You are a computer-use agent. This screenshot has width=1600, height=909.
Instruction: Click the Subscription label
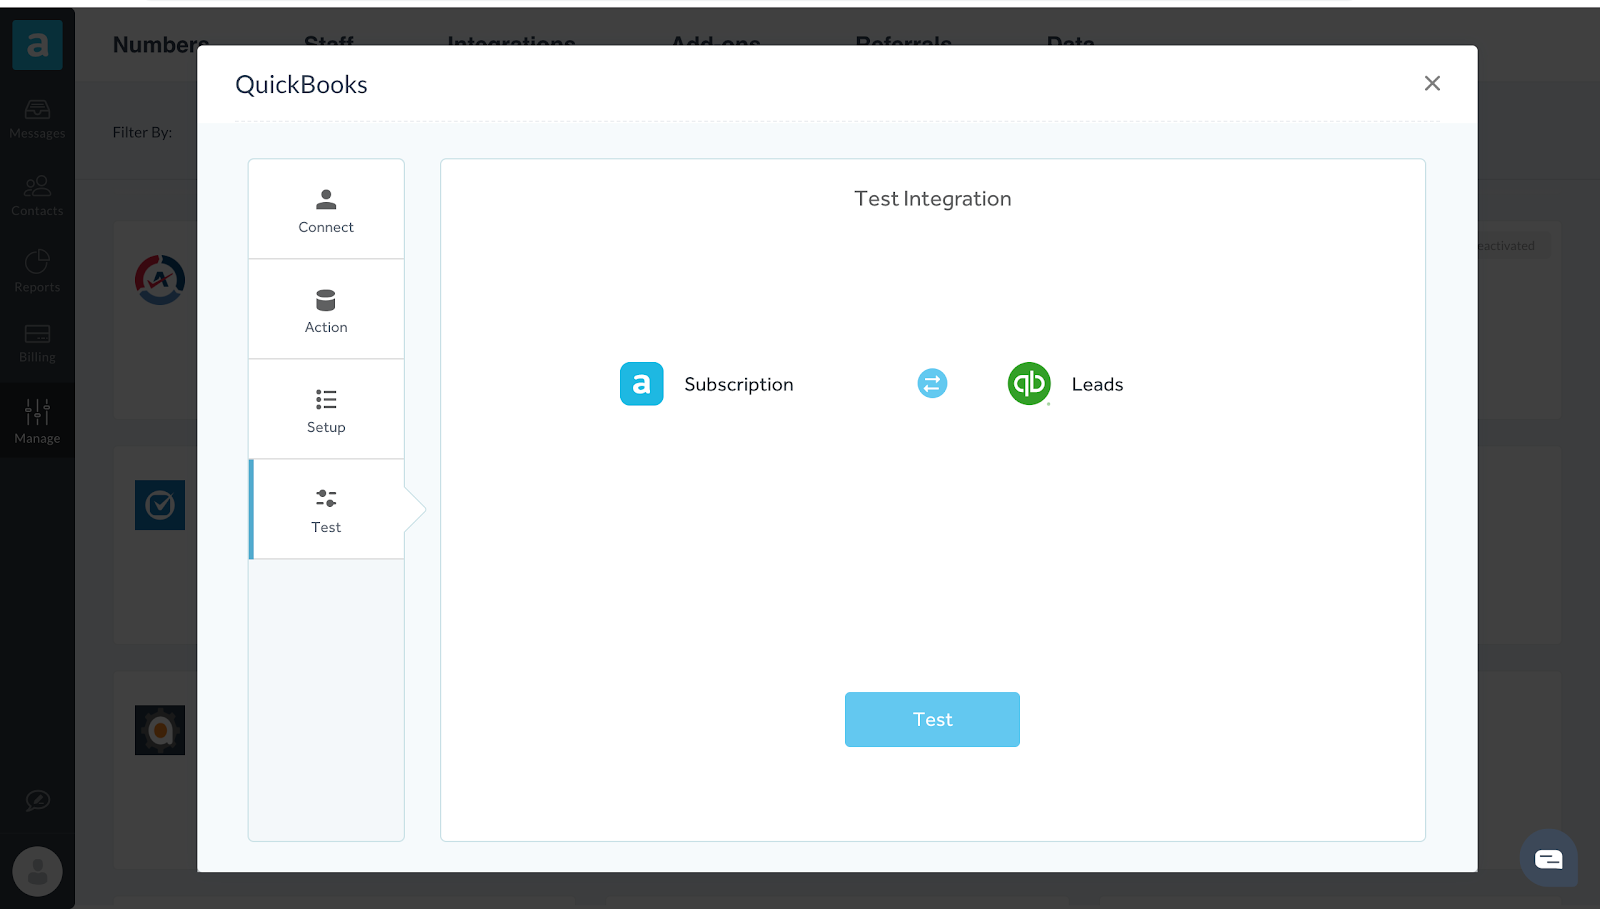tap(739, 384)
